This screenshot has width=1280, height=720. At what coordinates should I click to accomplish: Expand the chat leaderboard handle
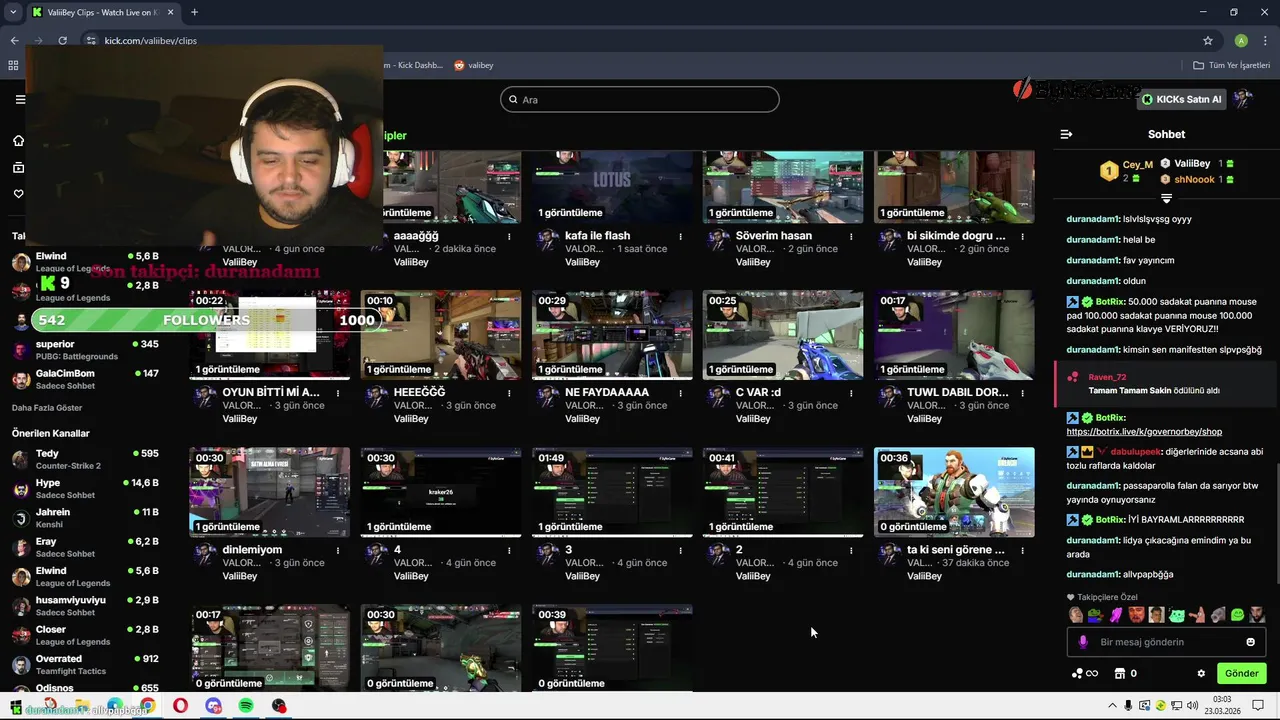pyautogui.click(x=1166, y=198)
